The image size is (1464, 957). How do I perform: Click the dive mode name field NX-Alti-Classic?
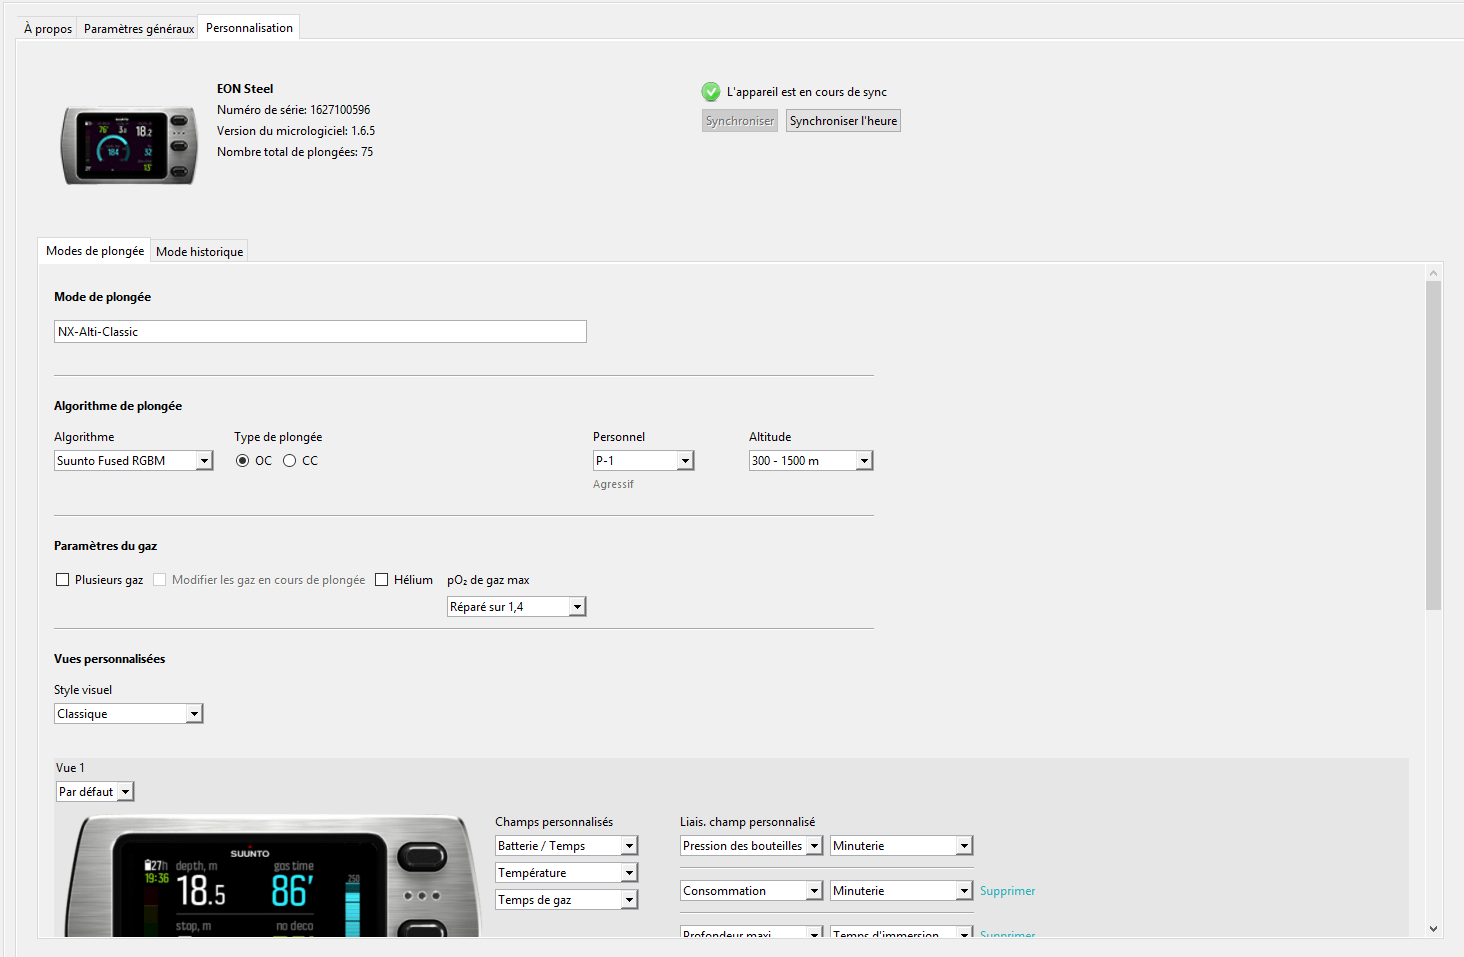point(320,332)
